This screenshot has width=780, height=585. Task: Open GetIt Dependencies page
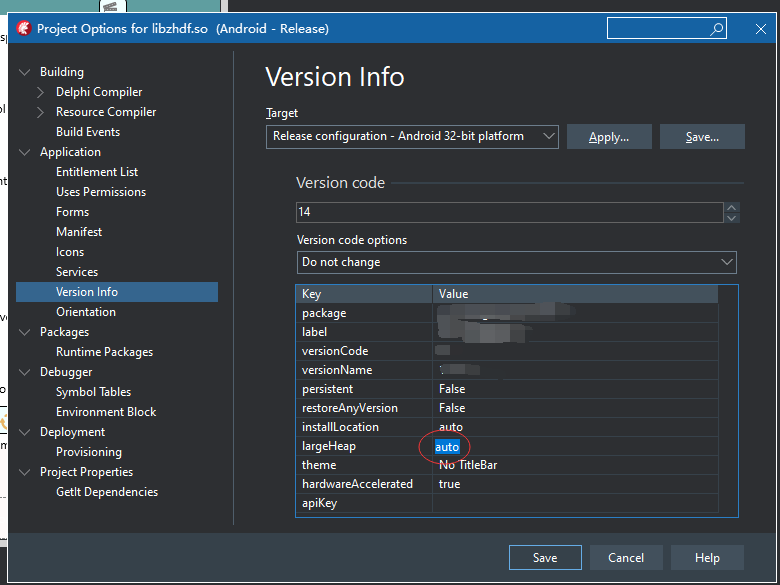(107, 492)
